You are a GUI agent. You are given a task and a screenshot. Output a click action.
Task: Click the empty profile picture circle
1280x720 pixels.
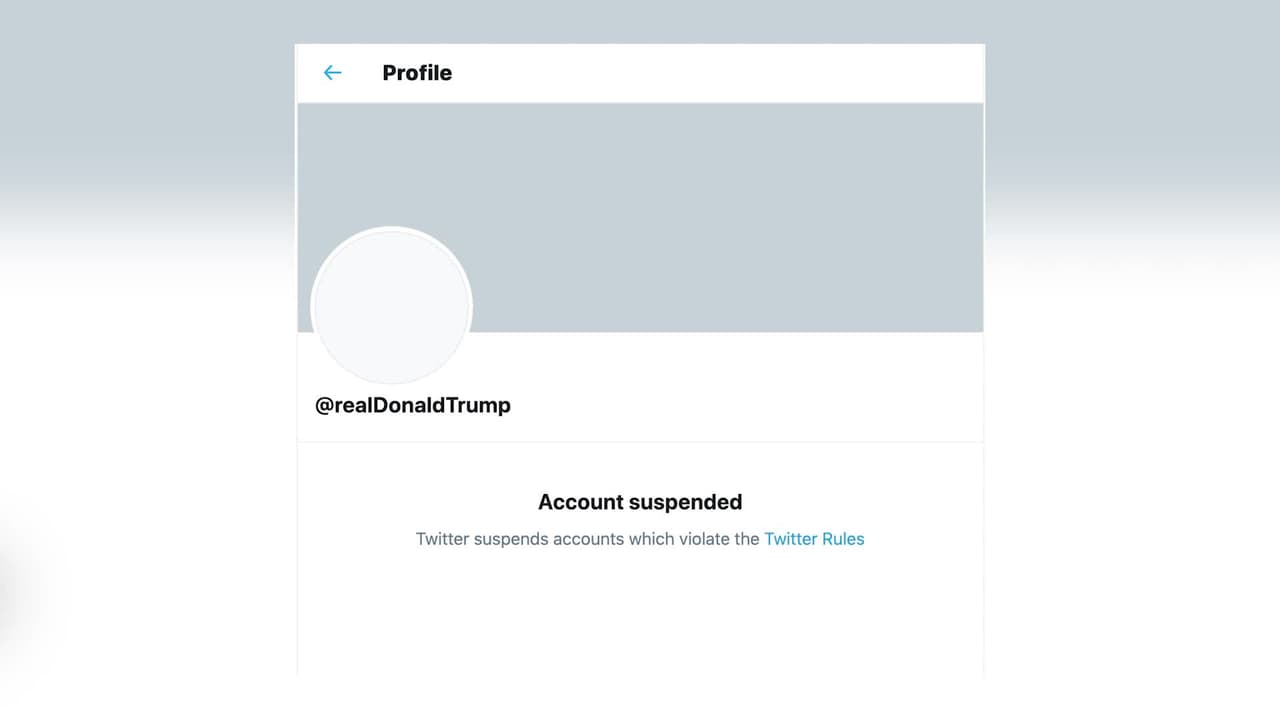(x=391, y=306)
